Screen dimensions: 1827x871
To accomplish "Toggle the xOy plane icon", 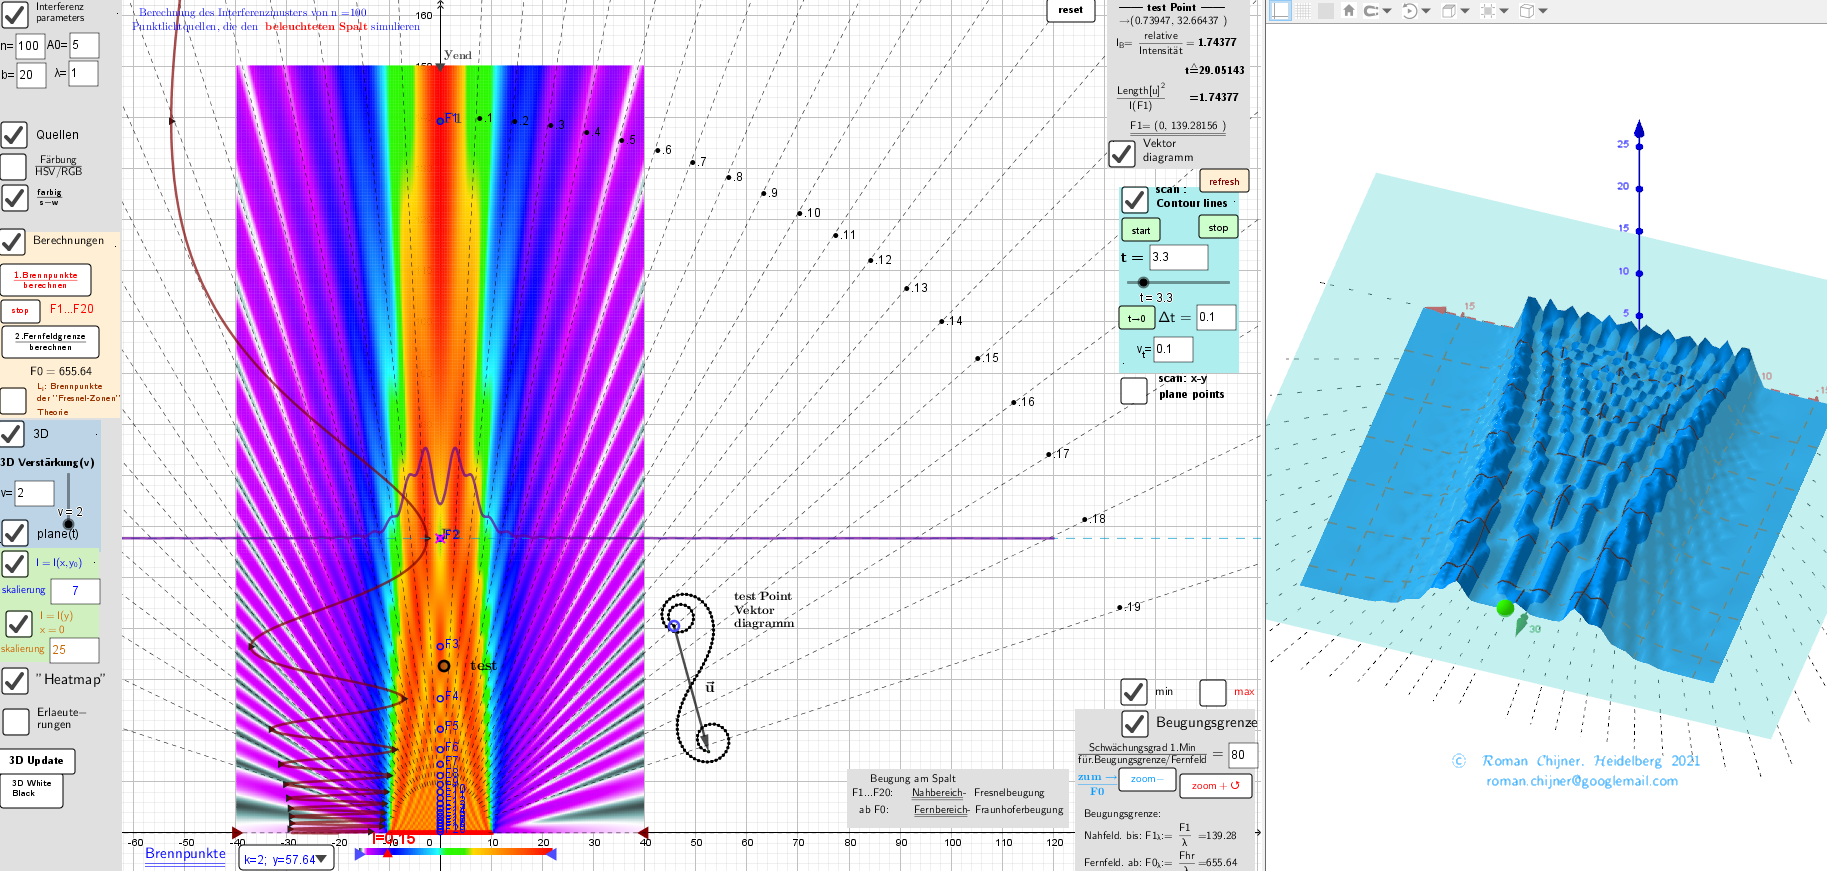I will pyautogui.click(x=1325, y=10).
